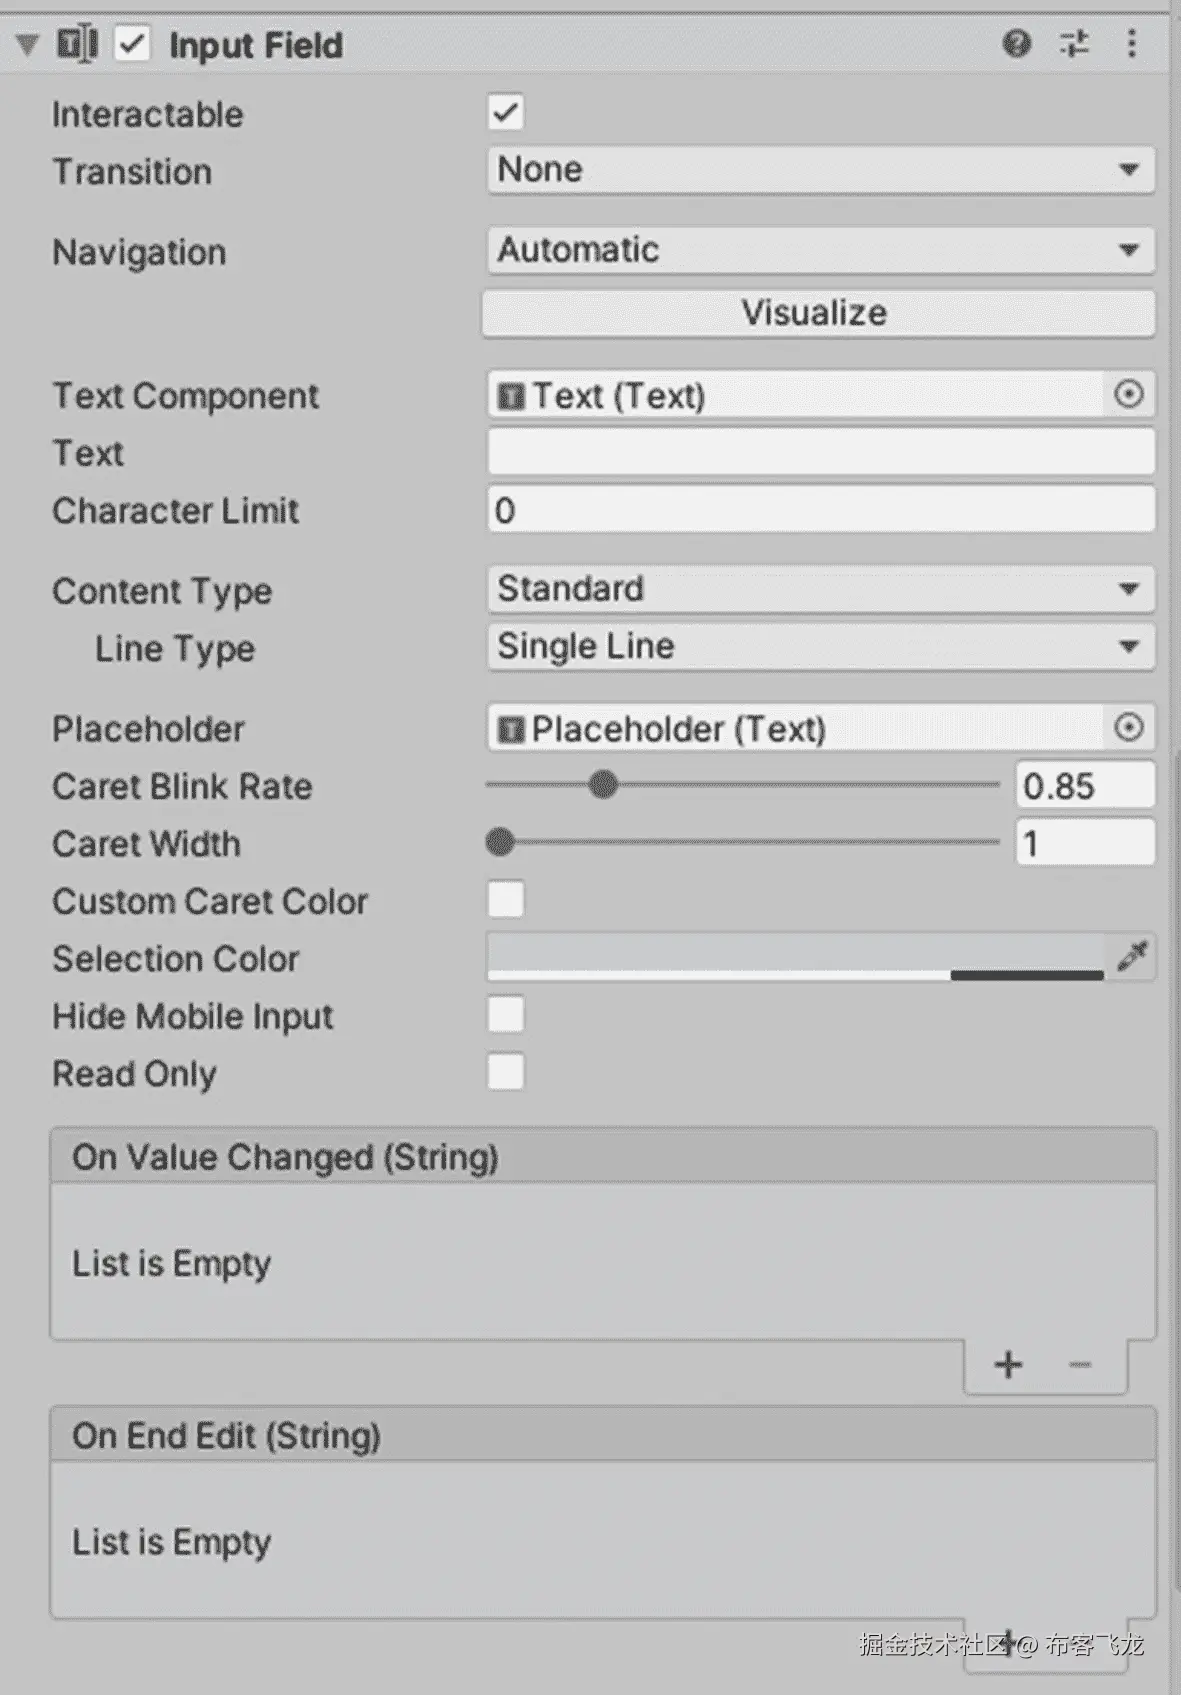
Task: Open the Transition dropdown
Action: tap(820, 170)
